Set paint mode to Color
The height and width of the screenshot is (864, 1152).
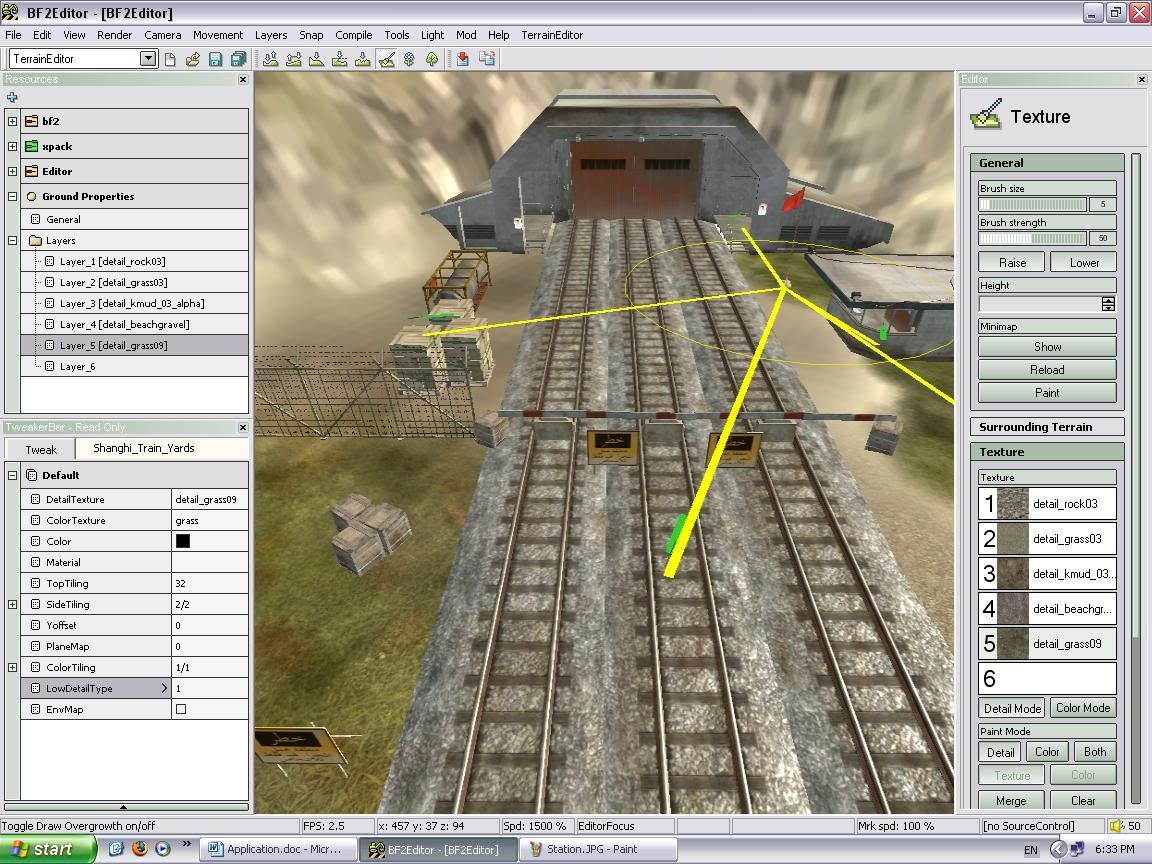(x=1047, y=752)
